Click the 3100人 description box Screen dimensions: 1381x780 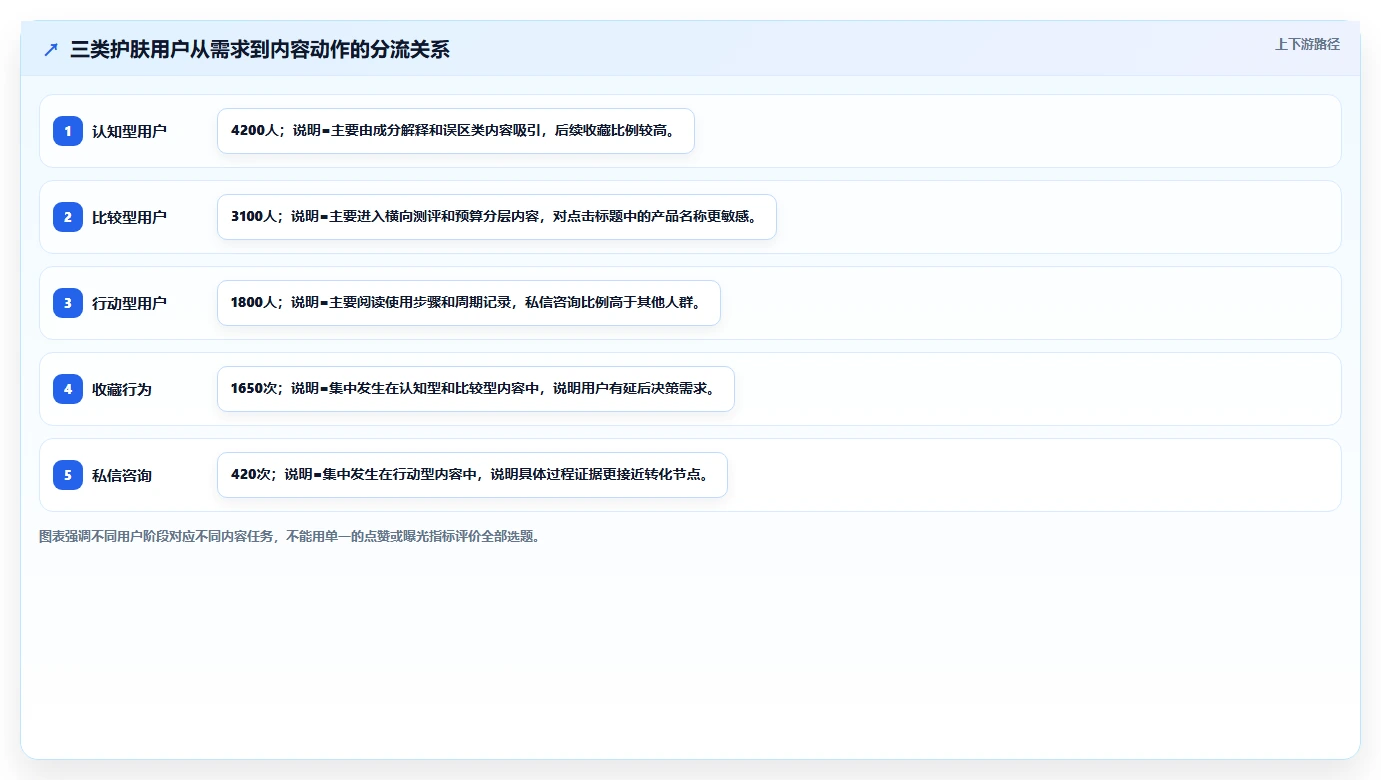click(x=497, y=217)
